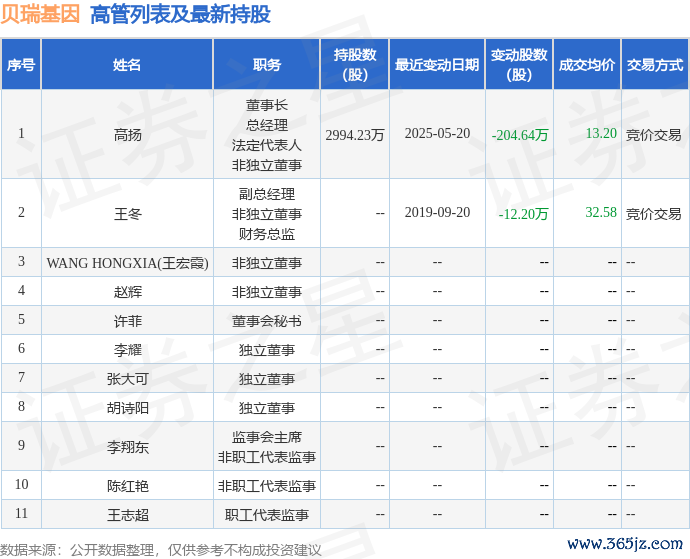This screenshot has height=559, width=690.
Task: Click the 法定代表人 title in 高扬's row
Action: 267,145
